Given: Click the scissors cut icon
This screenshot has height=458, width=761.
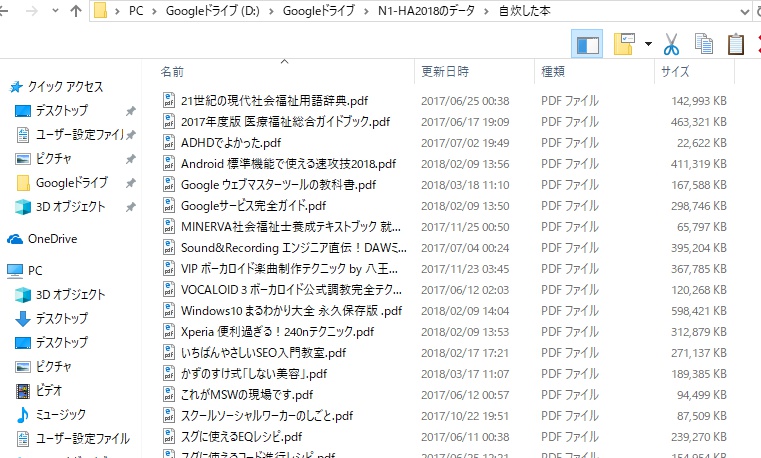Looking at the screenshot, I should coord(671,44).
